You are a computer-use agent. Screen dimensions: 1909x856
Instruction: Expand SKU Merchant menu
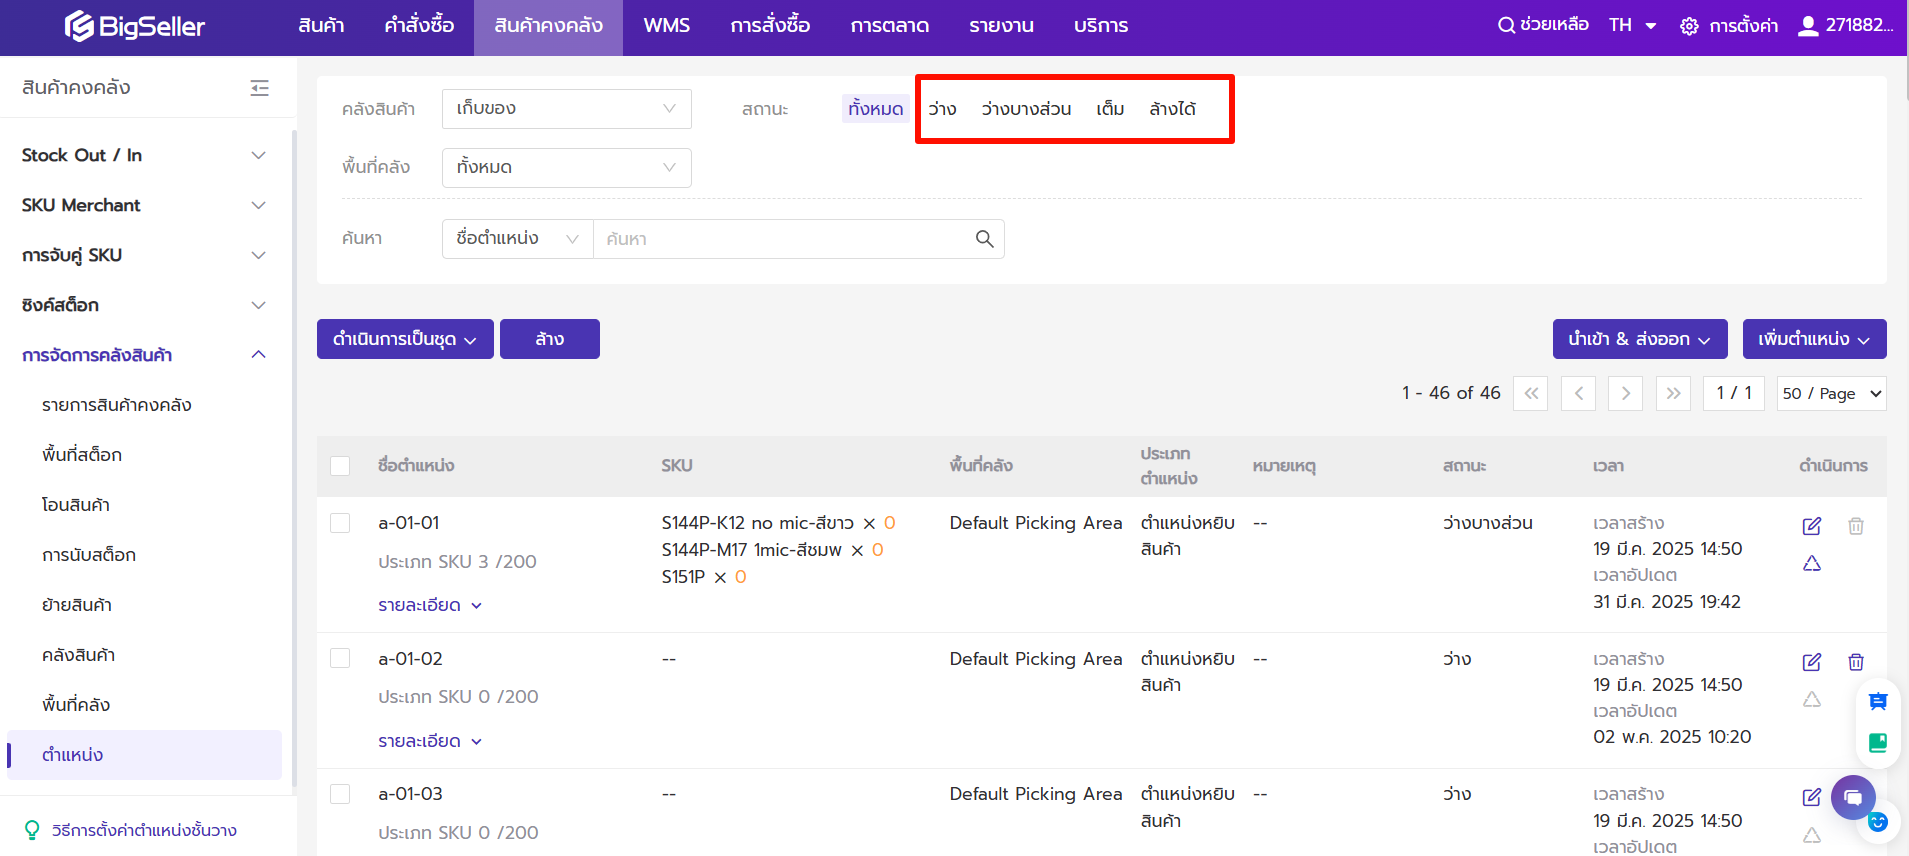coord(144,205)
